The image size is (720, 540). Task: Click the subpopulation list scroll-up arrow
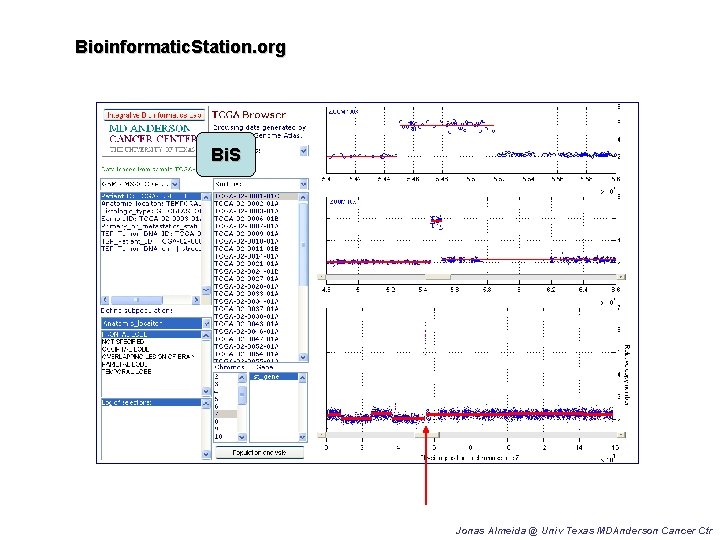point(206,335)
